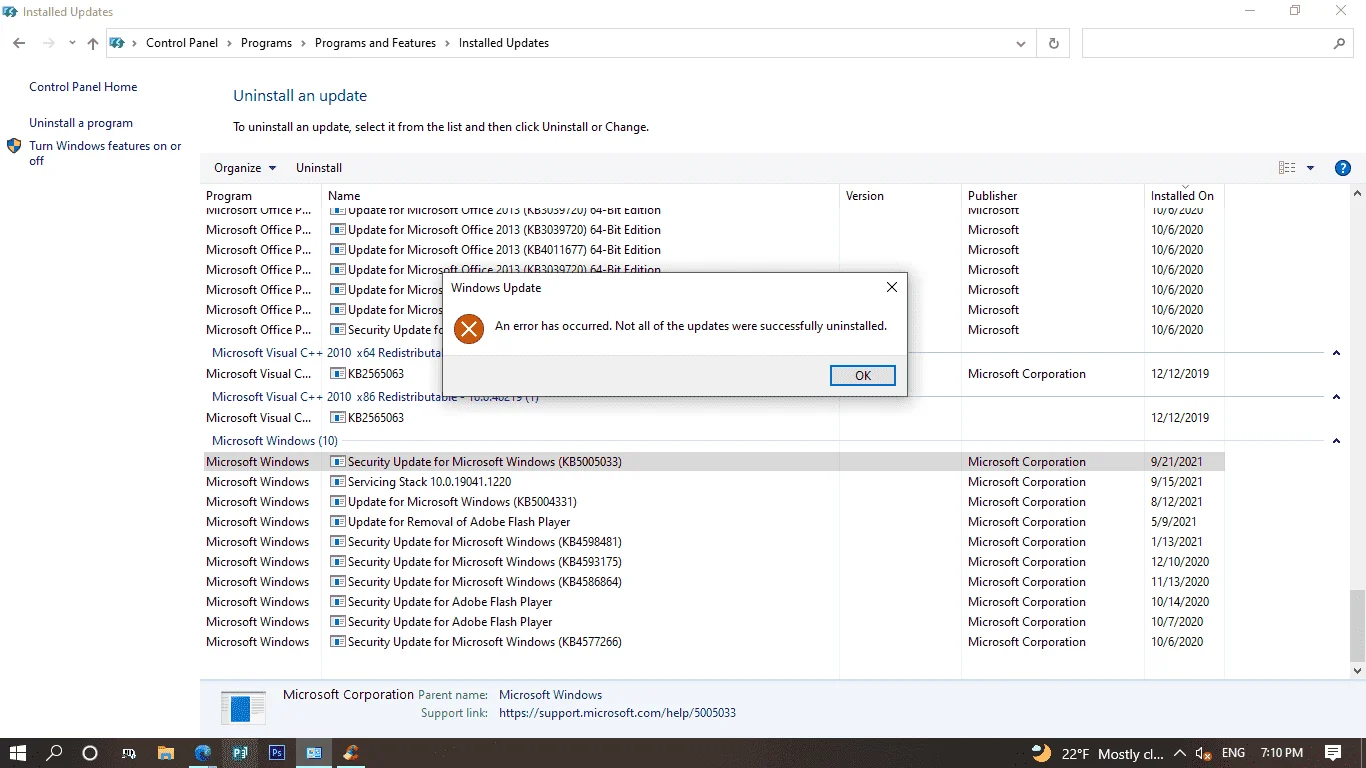Click OK in the Windows Update error dialog
This screenshot has height=768, width=1366.
[x=862, y=376]
